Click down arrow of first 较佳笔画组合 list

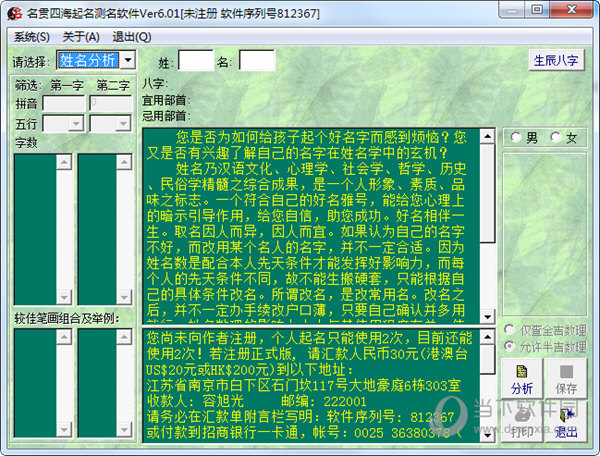(x=64, y=429)
